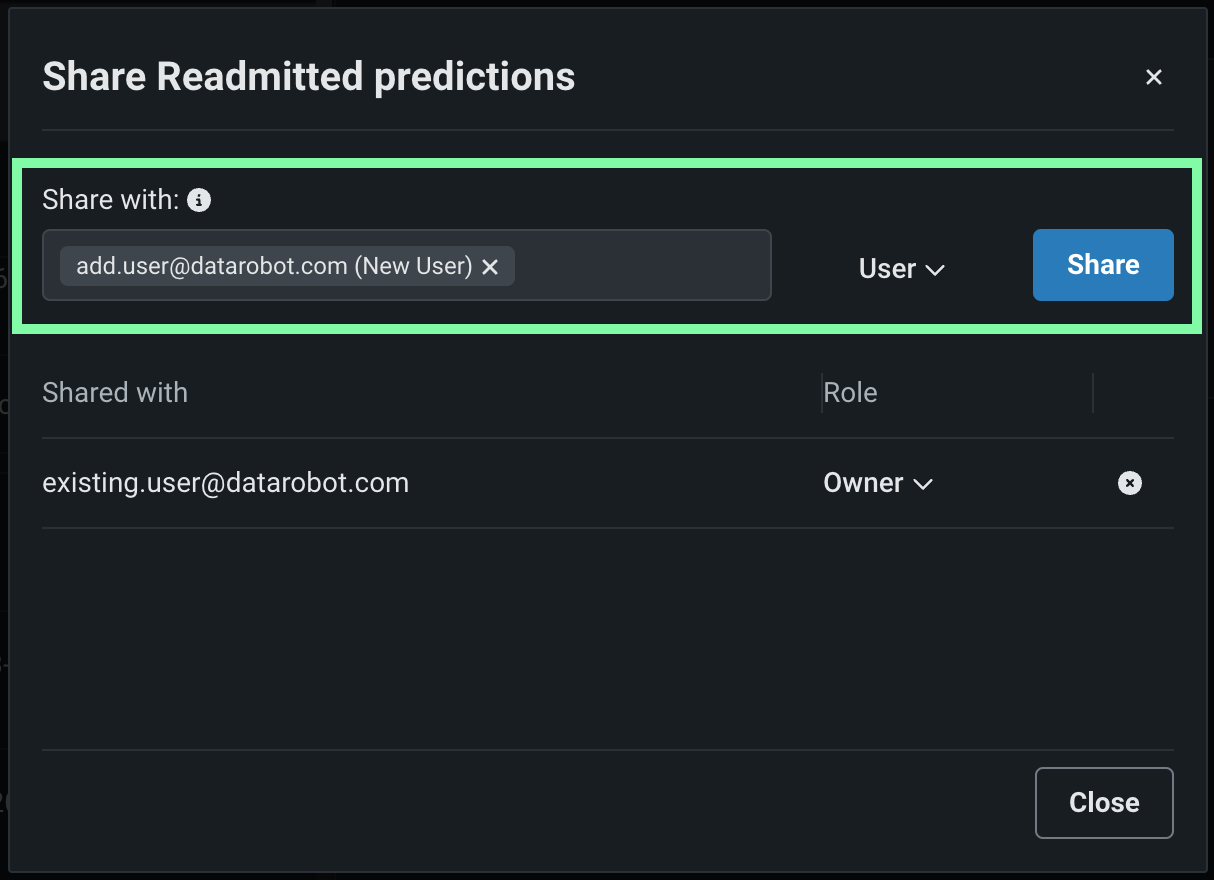Click the column divider right of Role

click(1093, 393)
